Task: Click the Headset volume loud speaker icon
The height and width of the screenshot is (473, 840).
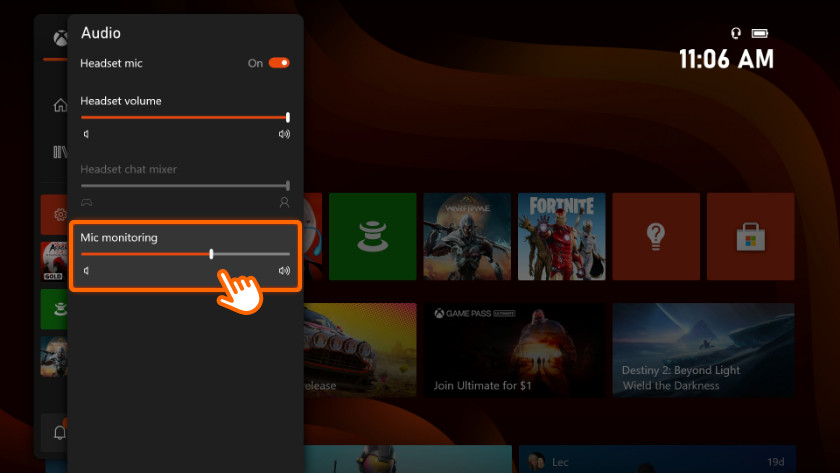Action: click(284, 134)
